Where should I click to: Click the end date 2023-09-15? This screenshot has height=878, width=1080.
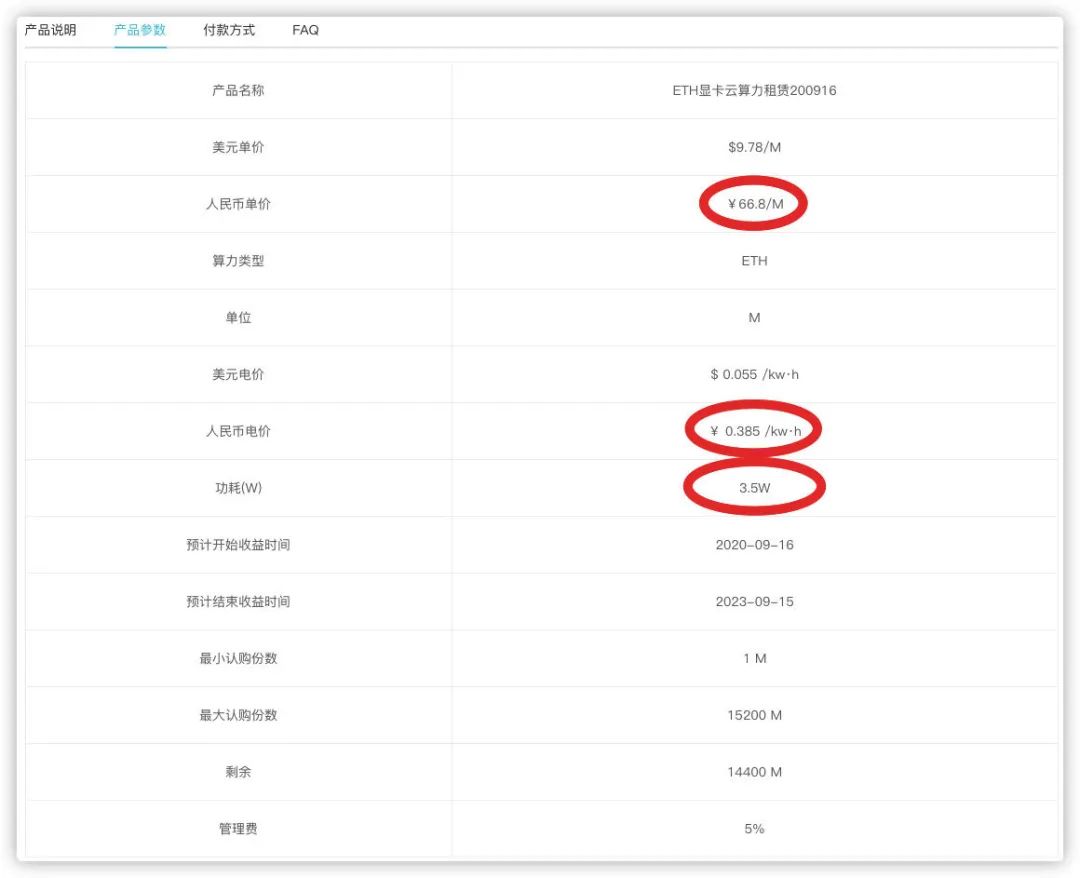(754, 602)
